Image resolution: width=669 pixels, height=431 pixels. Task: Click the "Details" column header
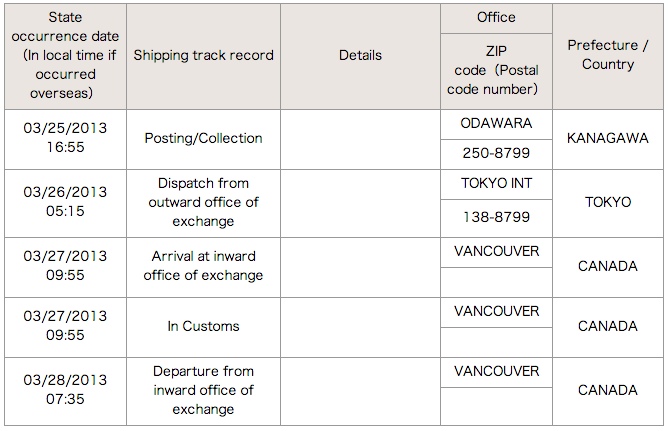[x=360, y=55]
